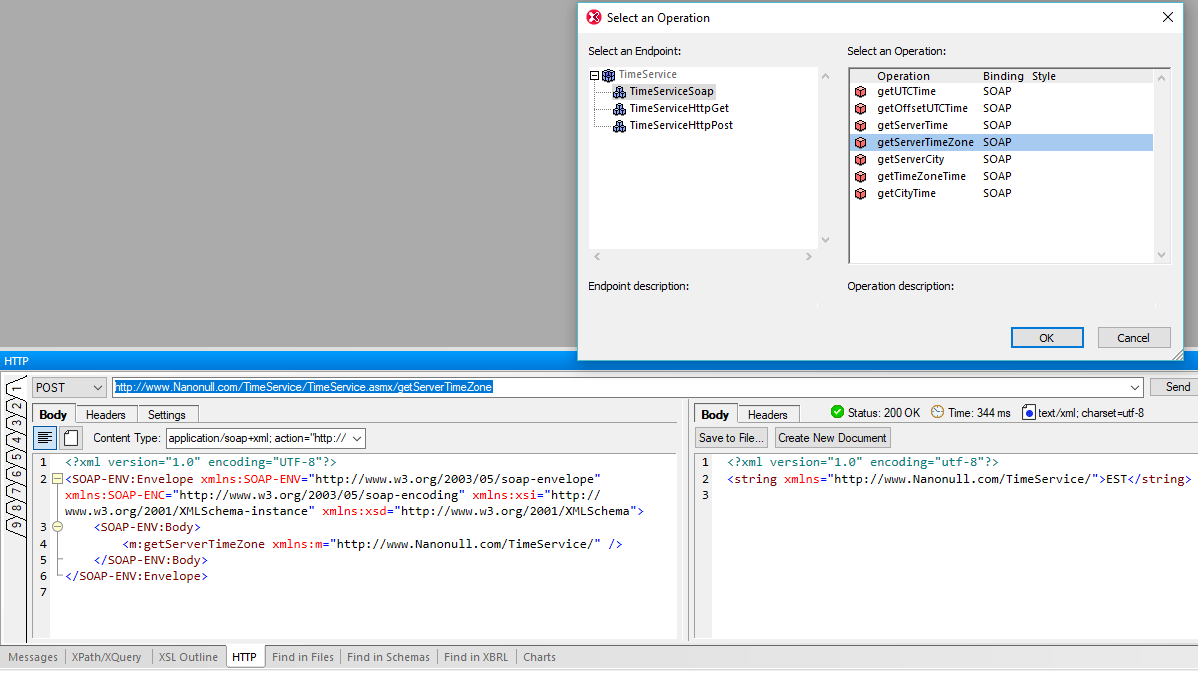The image size is (1198, 673).
Task: Click the getOffsetUTCTime operation cube icon
Action: 861,108
